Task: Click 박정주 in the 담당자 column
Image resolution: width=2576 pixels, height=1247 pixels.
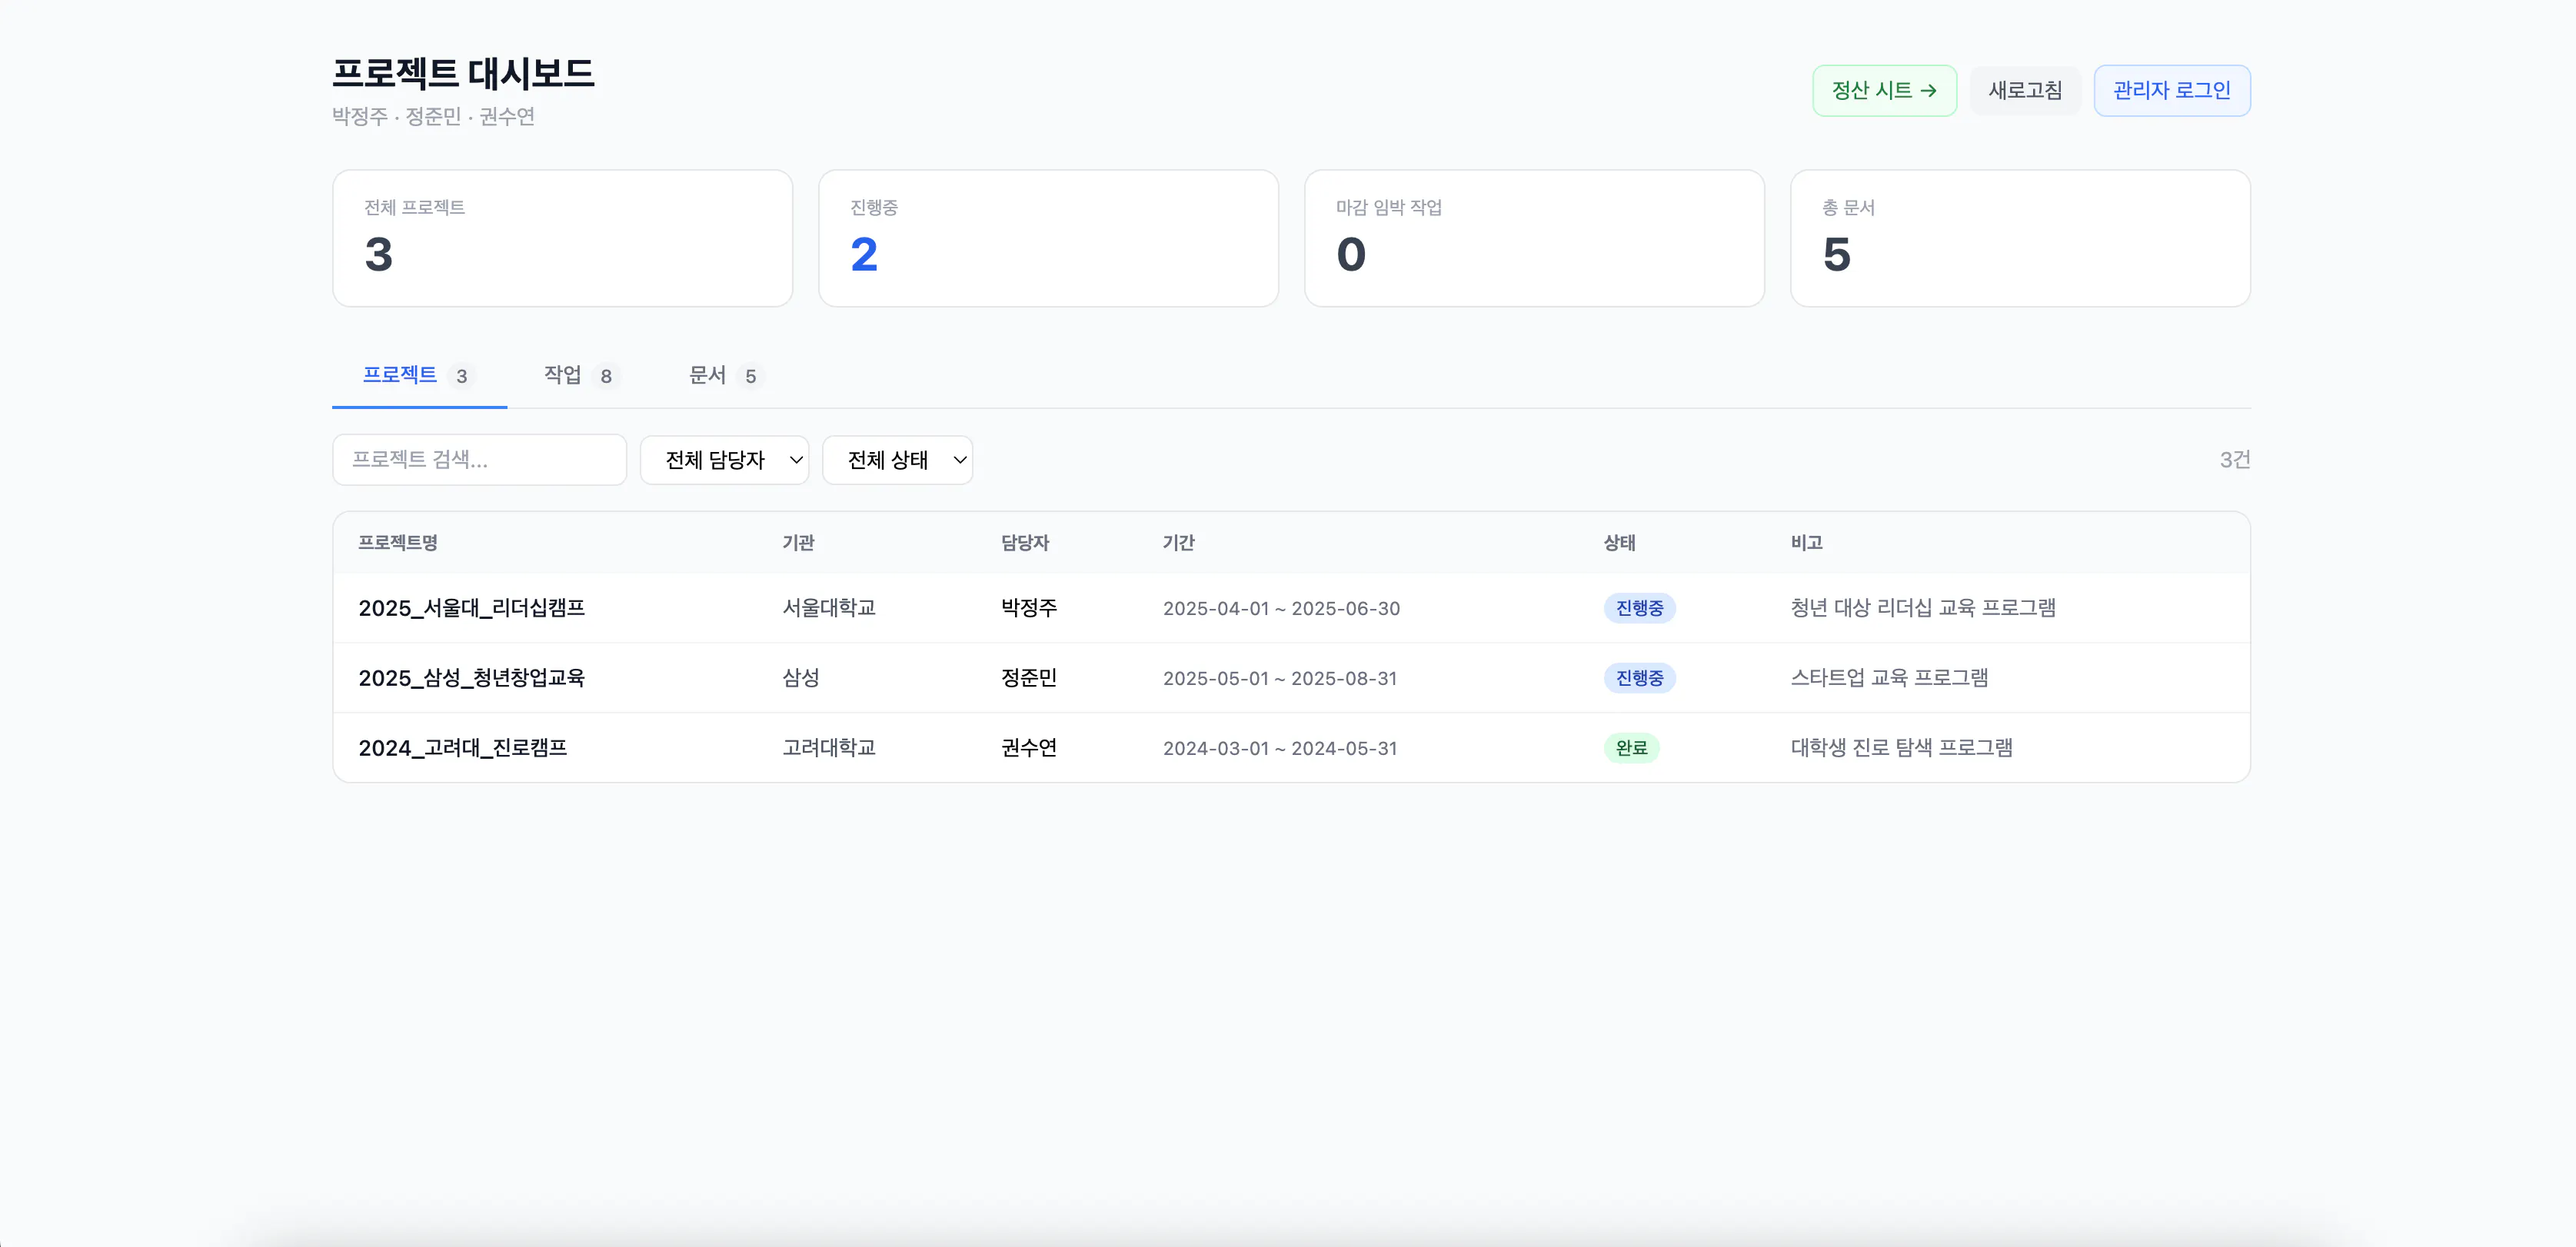Action: [1029, 608]
